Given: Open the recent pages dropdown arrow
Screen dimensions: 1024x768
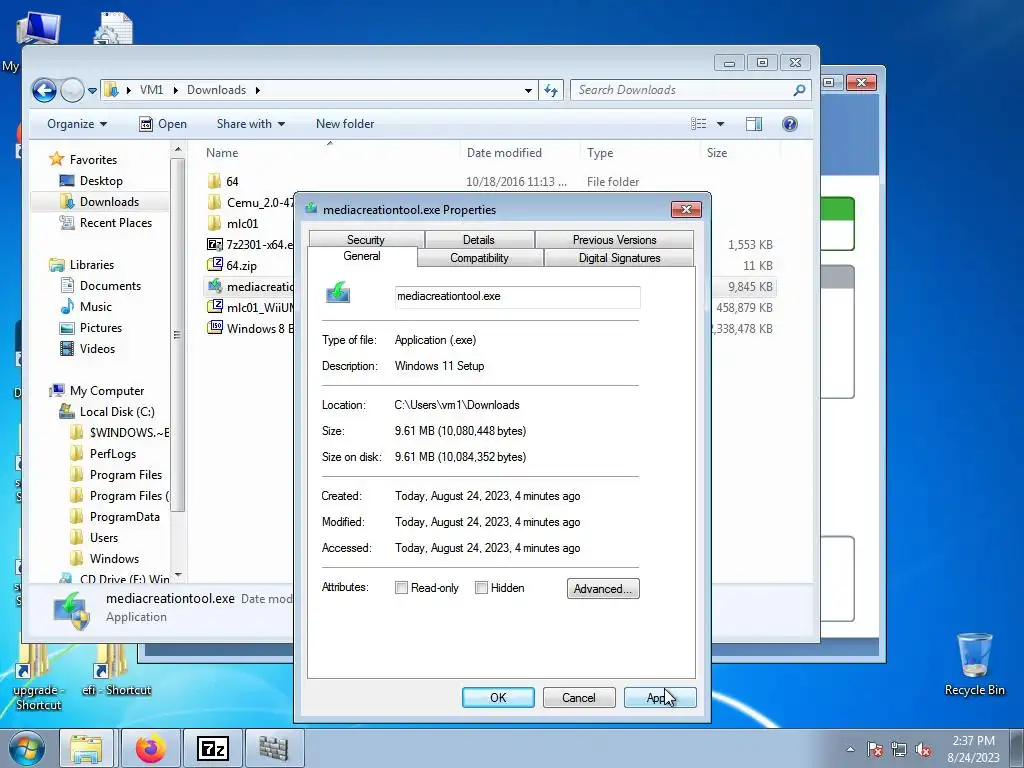Looking at the screenshot, I should [x=92, y=91].
